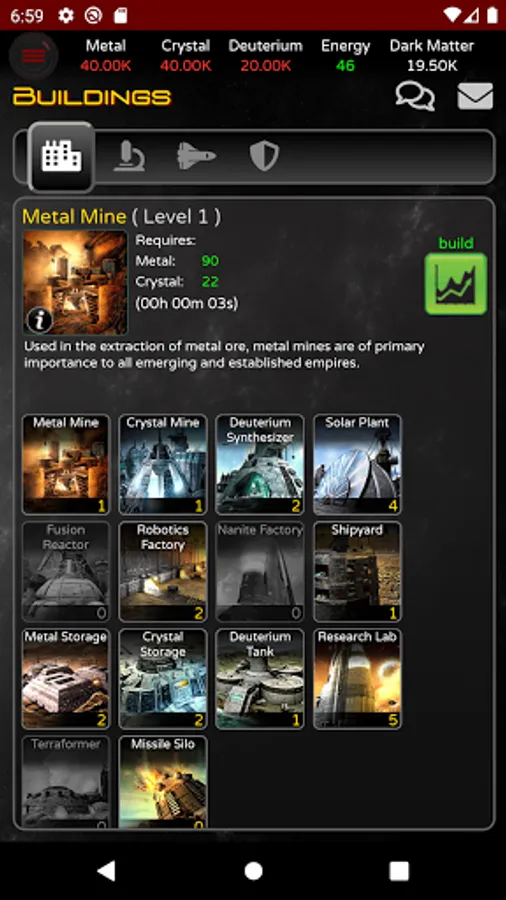Viewport: 506px width, 900px height.
Task: Open the hamburger menu icon
Action: click(x=33, y=56)
